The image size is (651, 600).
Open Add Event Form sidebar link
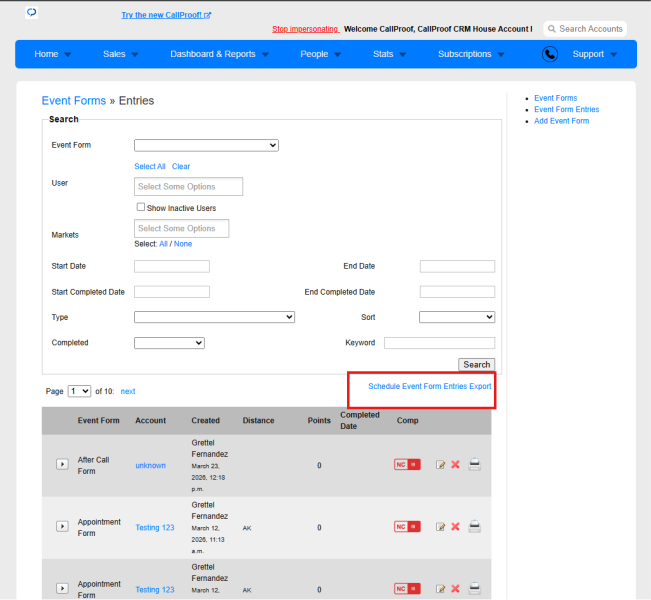(x=561, y=121)
